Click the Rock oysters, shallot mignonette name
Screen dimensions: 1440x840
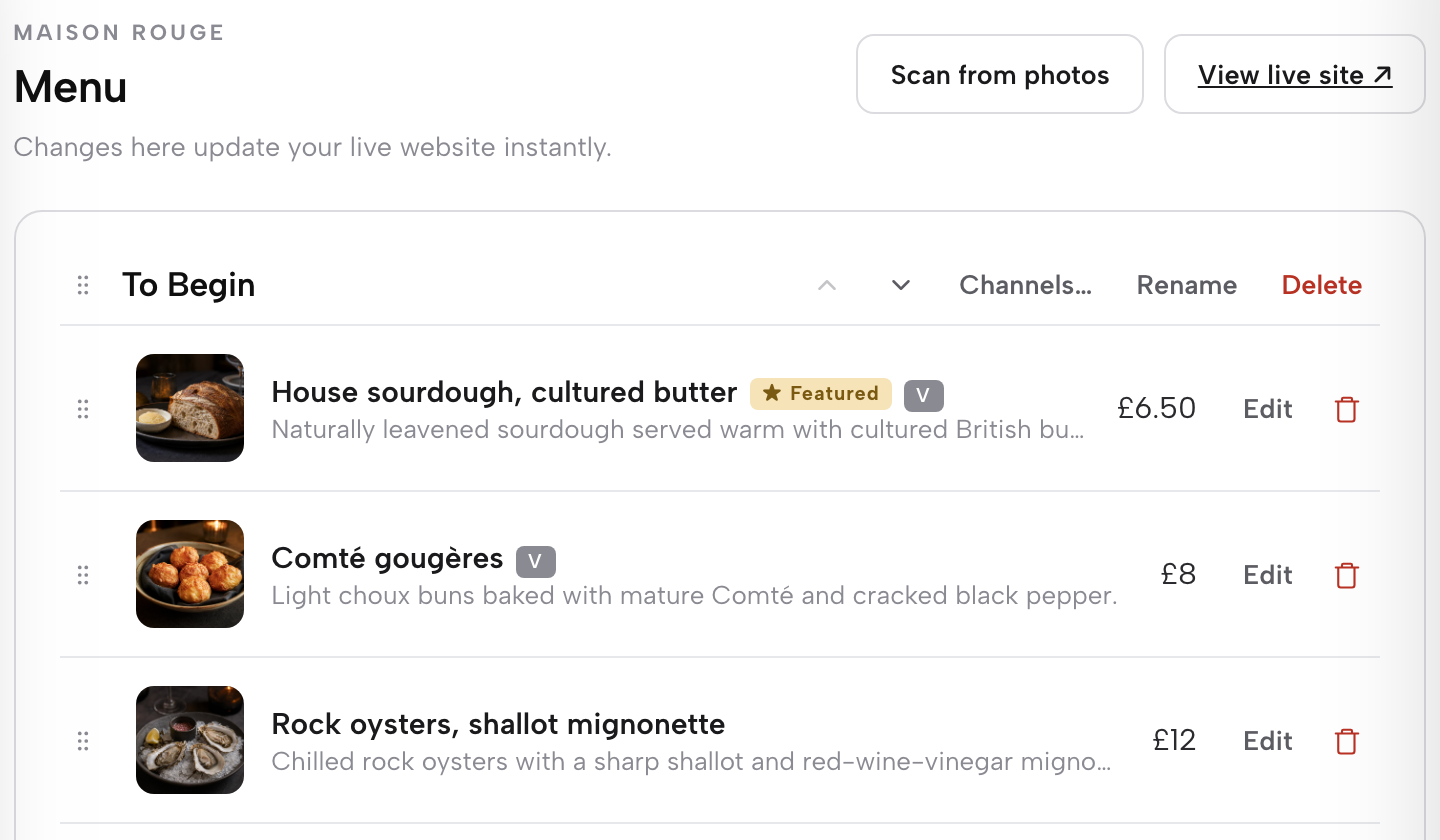click(498, 724)
